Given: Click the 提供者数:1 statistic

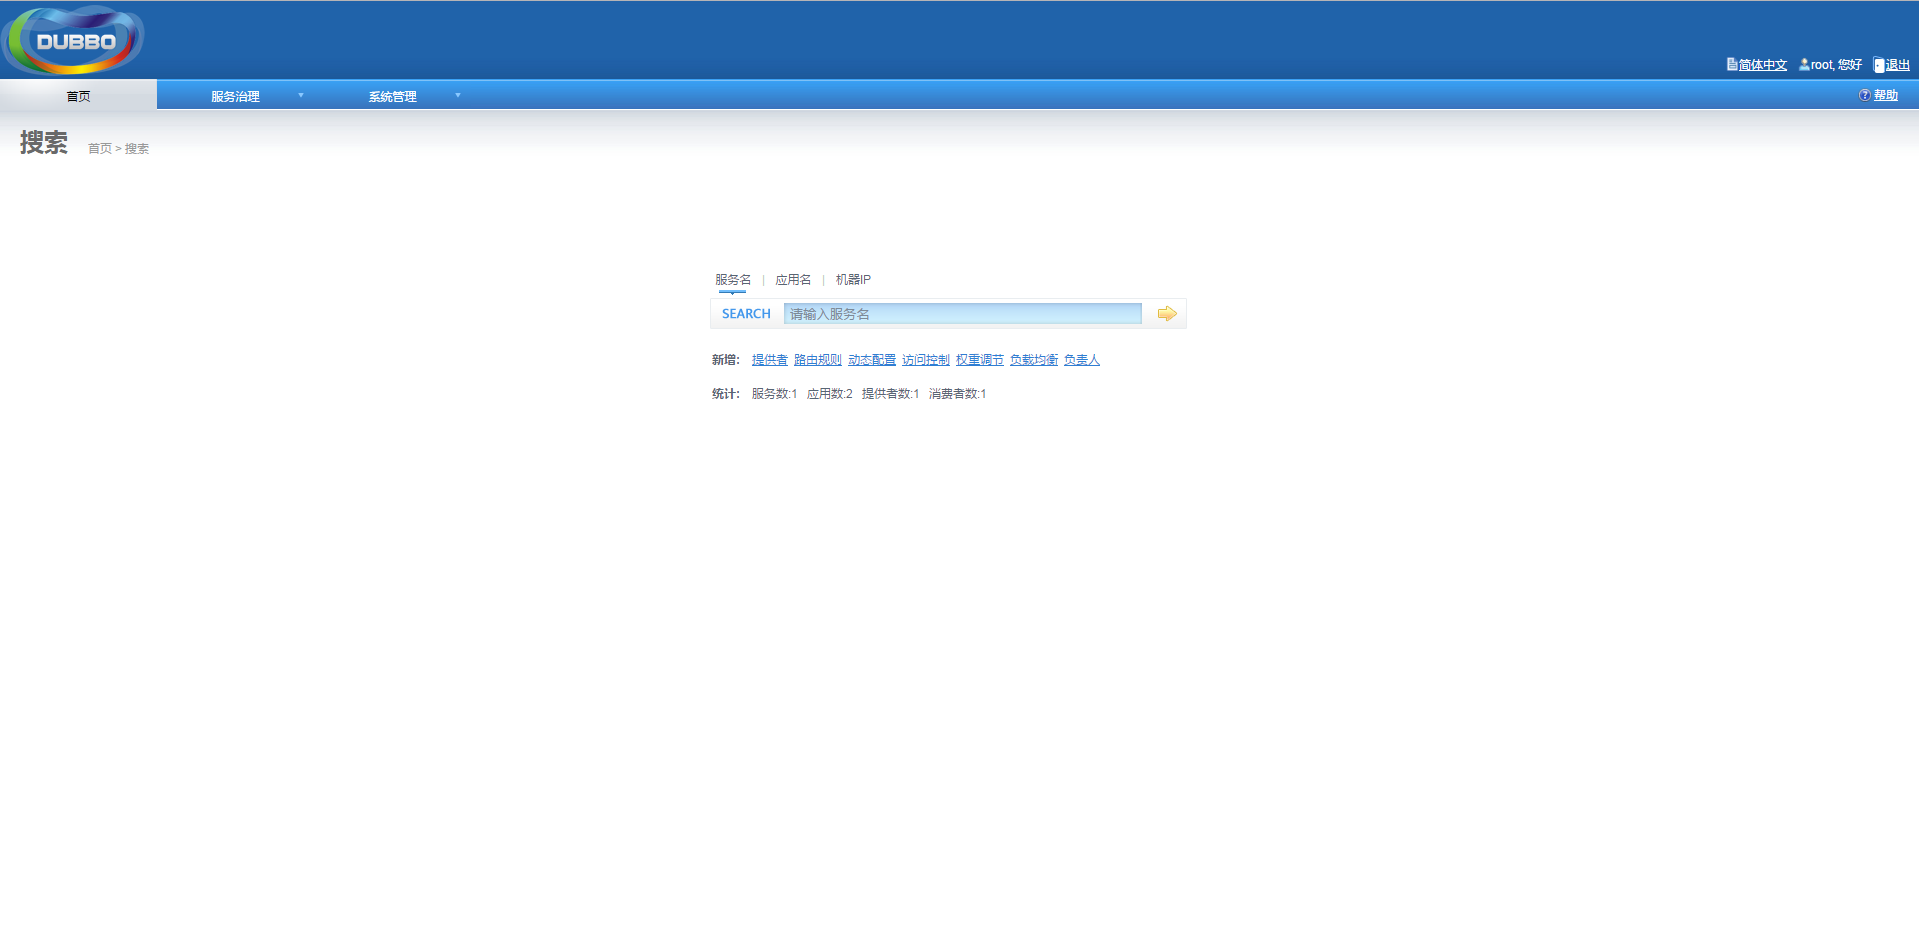Looking at the screenshot, I should coord(890,394).
